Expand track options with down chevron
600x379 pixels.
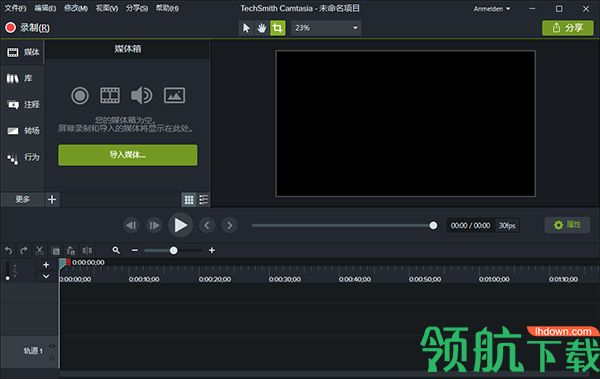[x=46, y=276]
